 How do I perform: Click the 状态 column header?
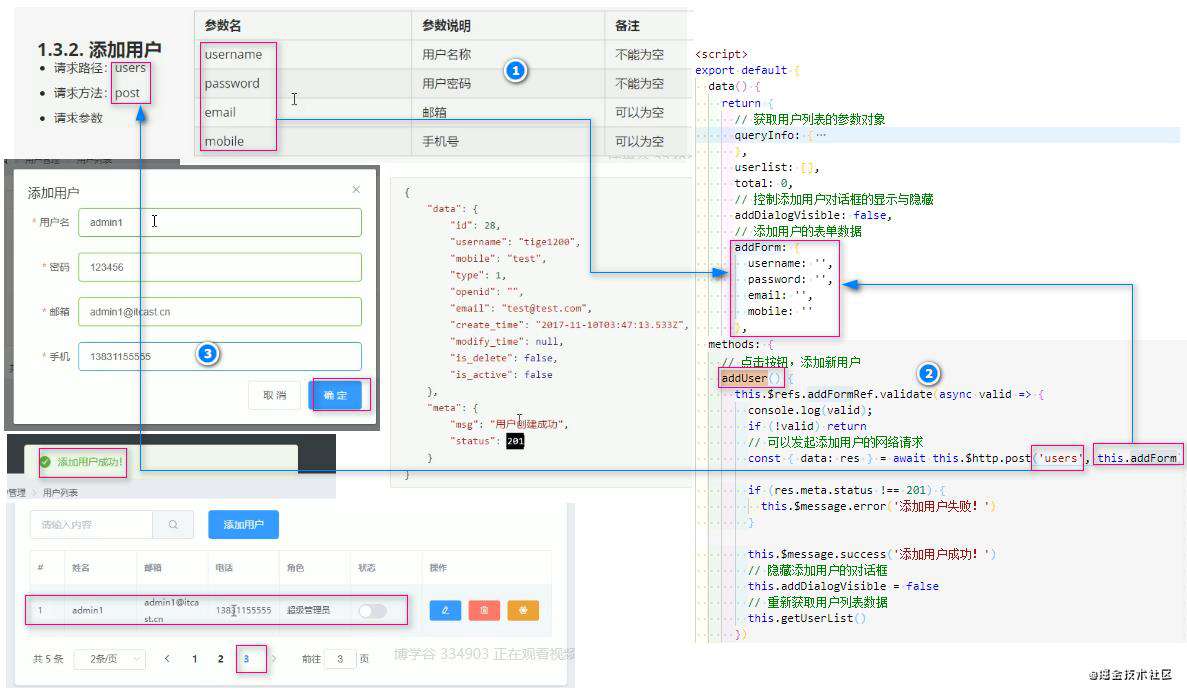tap(366, 568)
